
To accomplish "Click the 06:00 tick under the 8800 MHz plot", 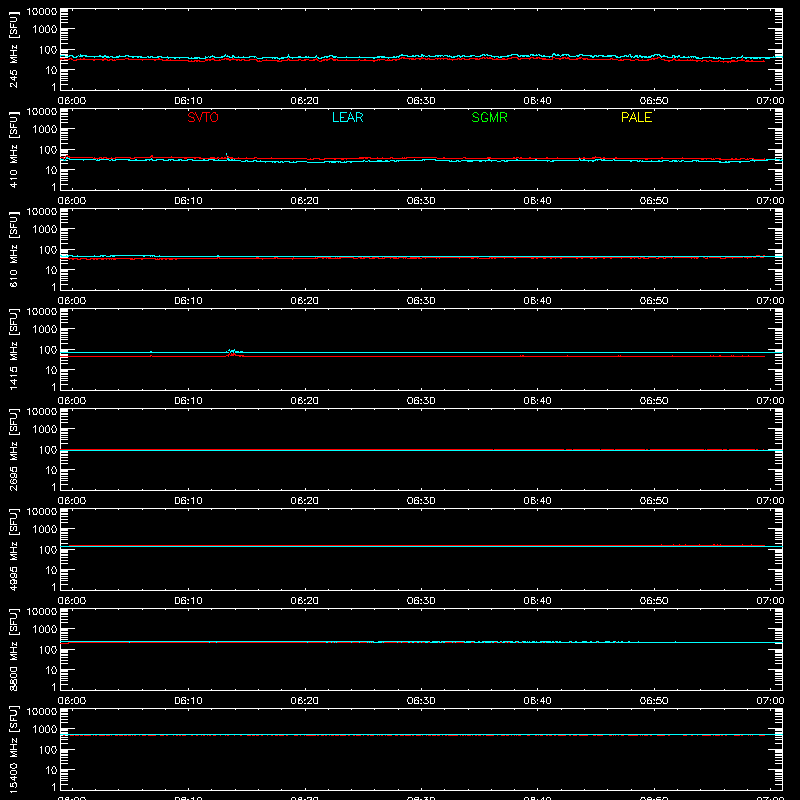I will coord(72,701).
